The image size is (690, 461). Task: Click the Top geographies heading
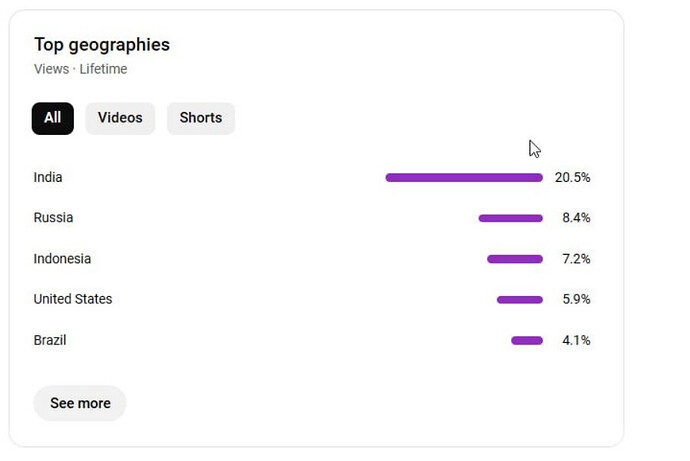102,45
